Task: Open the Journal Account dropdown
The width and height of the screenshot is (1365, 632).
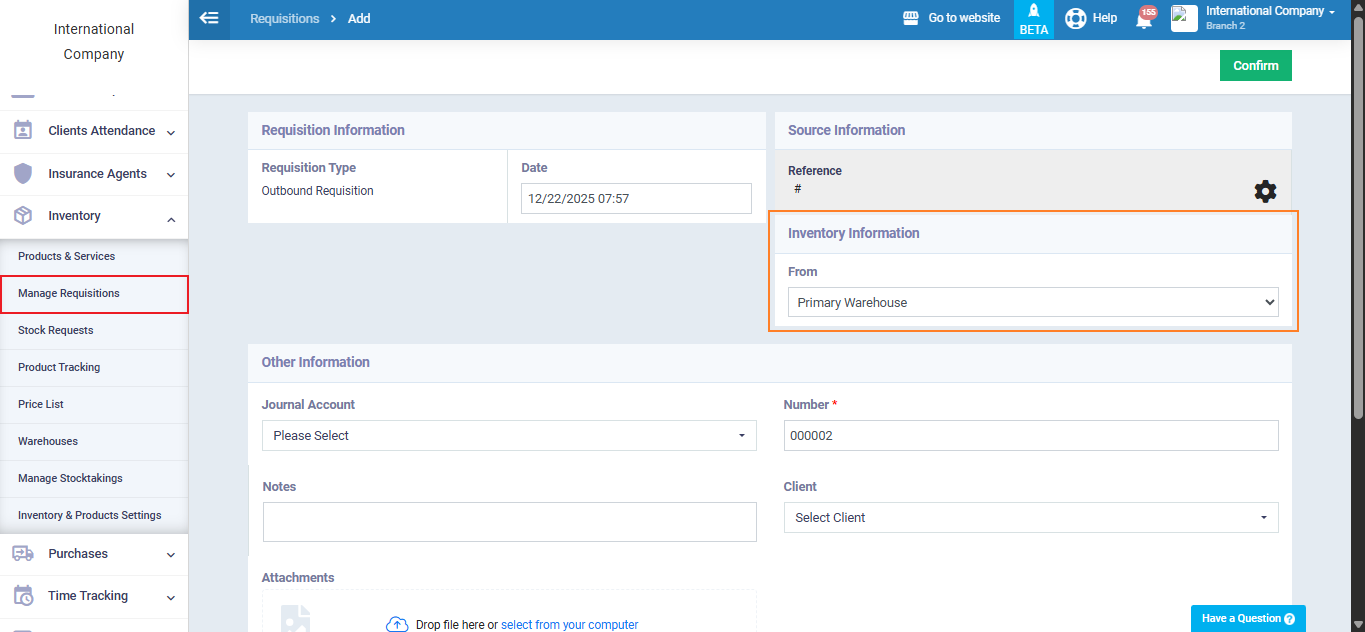Action: click(x=508, y=436)
